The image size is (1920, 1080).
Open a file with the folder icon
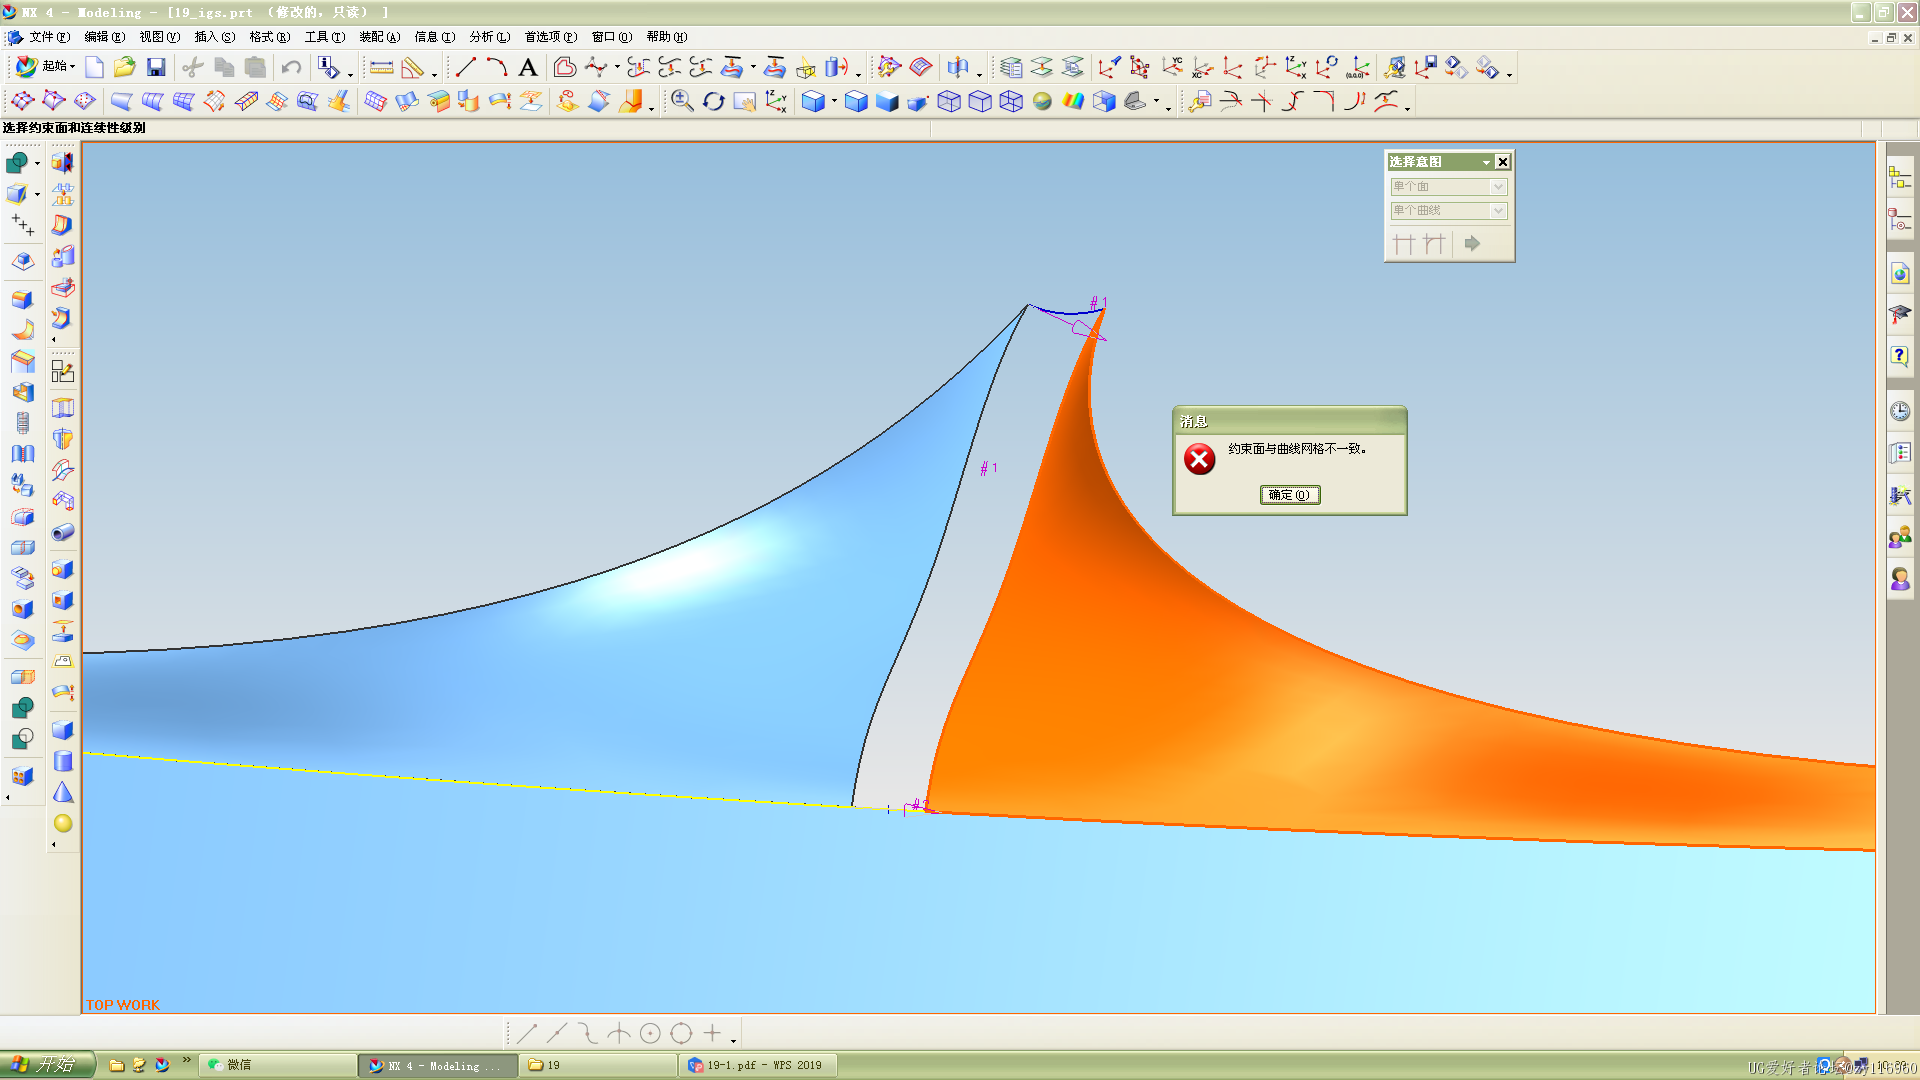coord(125,67)
